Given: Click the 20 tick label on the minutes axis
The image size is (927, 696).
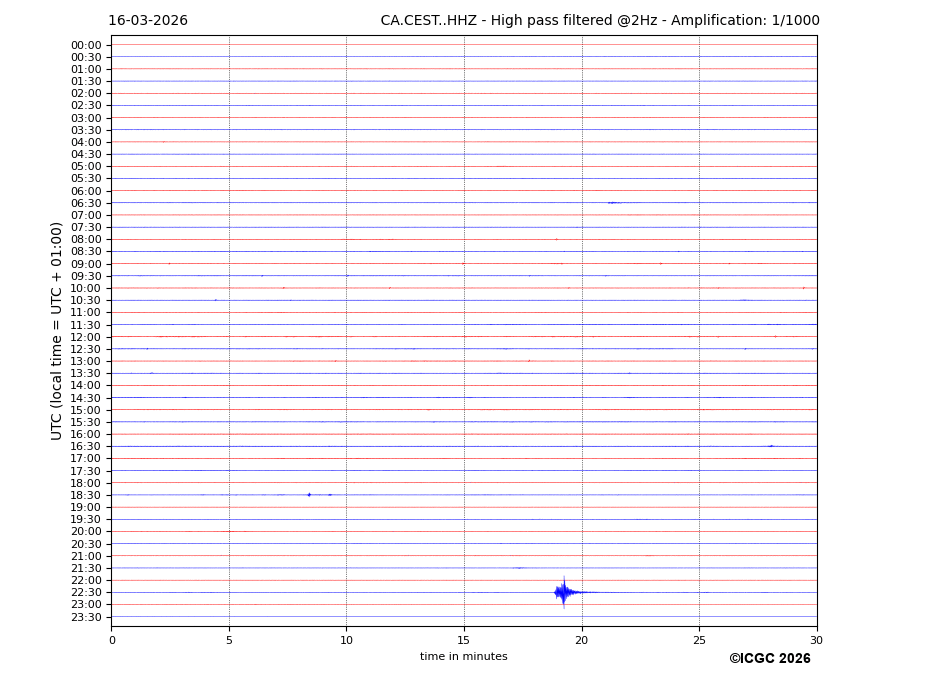Looking at the screenshot, I should click(582, 640).
